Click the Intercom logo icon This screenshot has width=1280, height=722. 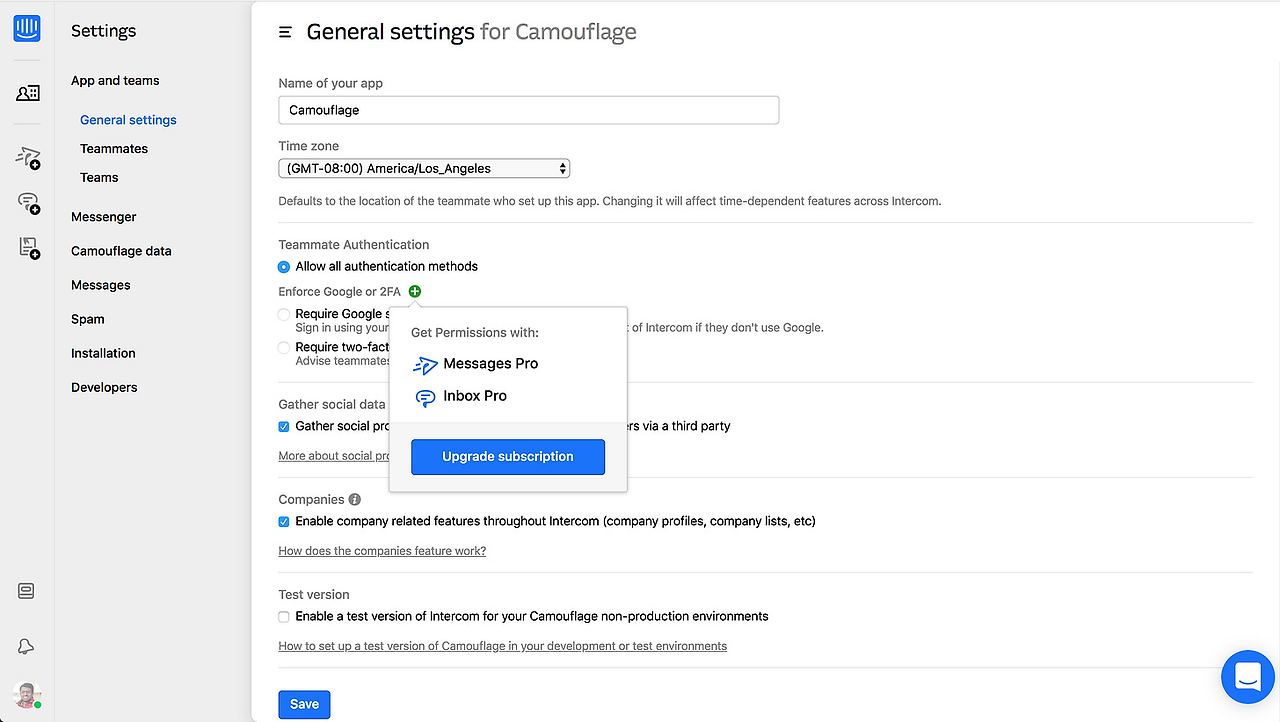27,29
